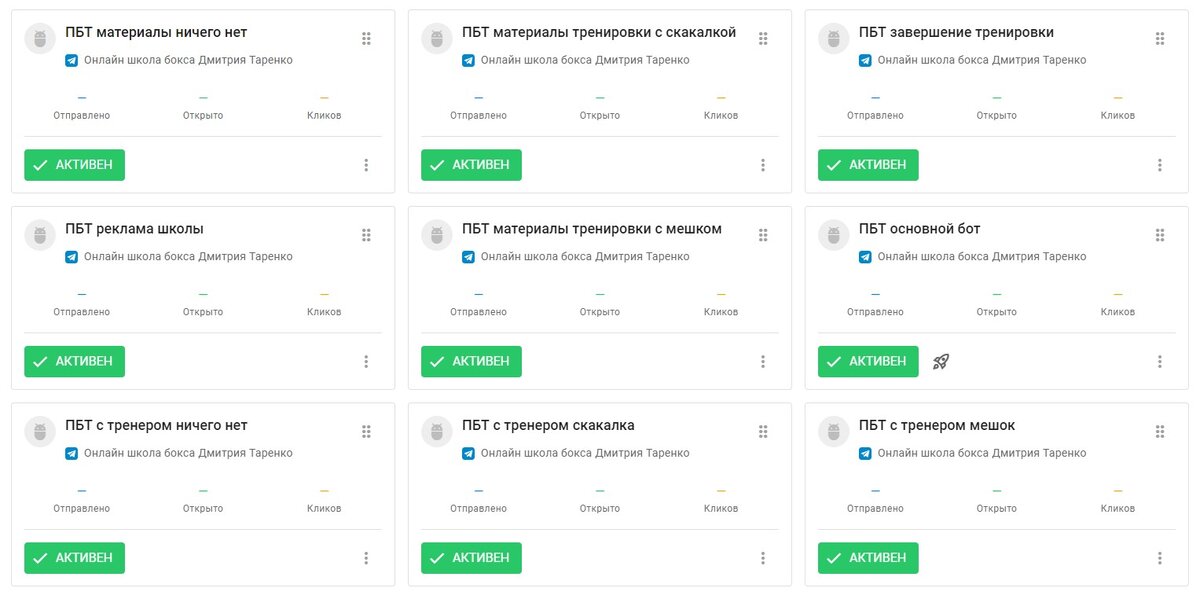Click Telegram icon under ПБТ с тренером мешок
This screenshot has height=599, width=1200.
[x=865, y=453]
